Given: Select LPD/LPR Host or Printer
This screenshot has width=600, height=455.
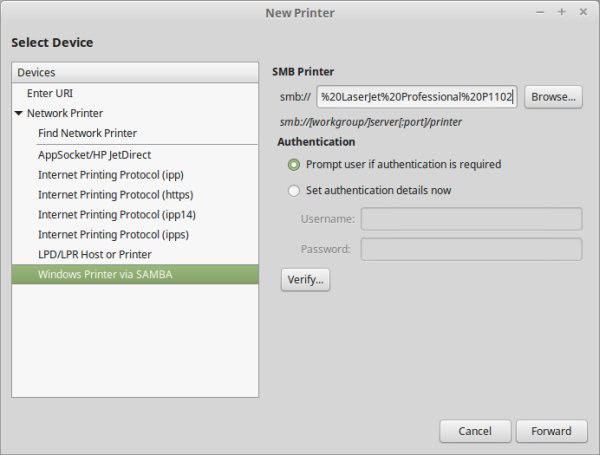Looking at the screenshot, I should coord(94,253).
